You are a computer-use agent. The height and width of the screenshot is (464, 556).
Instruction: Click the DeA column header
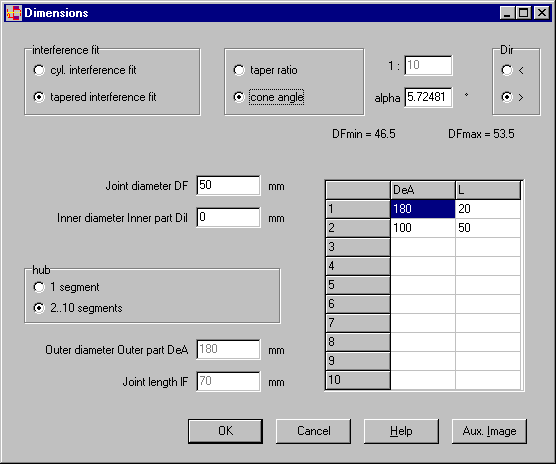point(423,190)
